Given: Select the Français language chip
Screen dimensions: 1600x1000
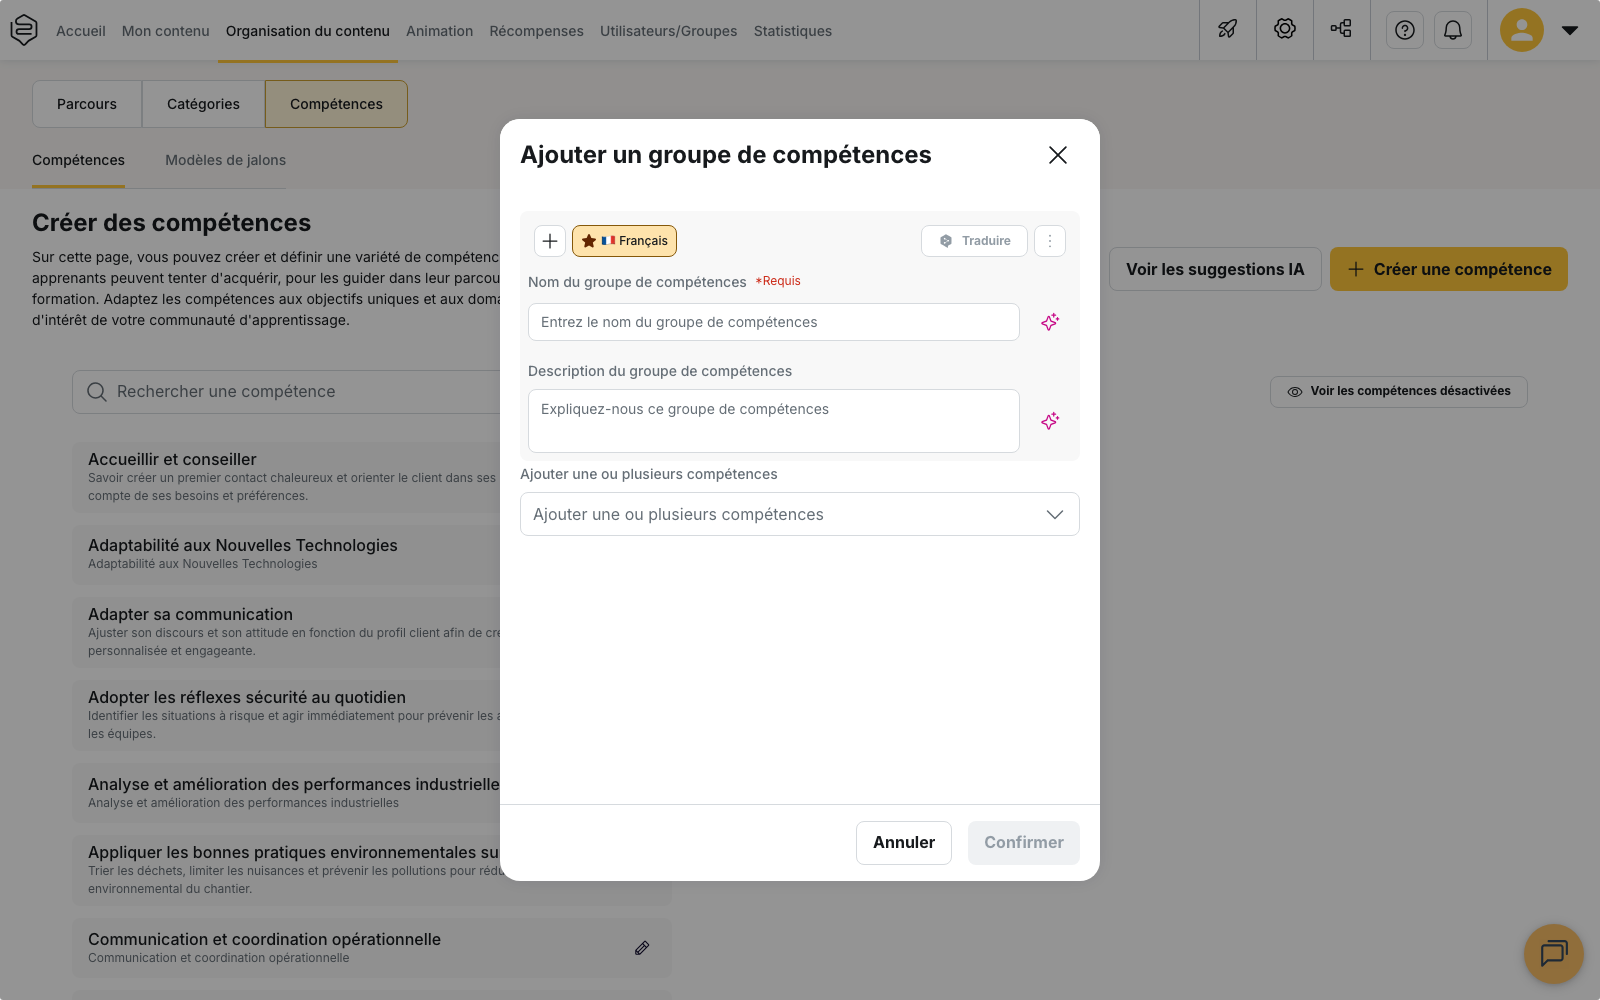Looking at the screenshot, I should click(625, 241).
